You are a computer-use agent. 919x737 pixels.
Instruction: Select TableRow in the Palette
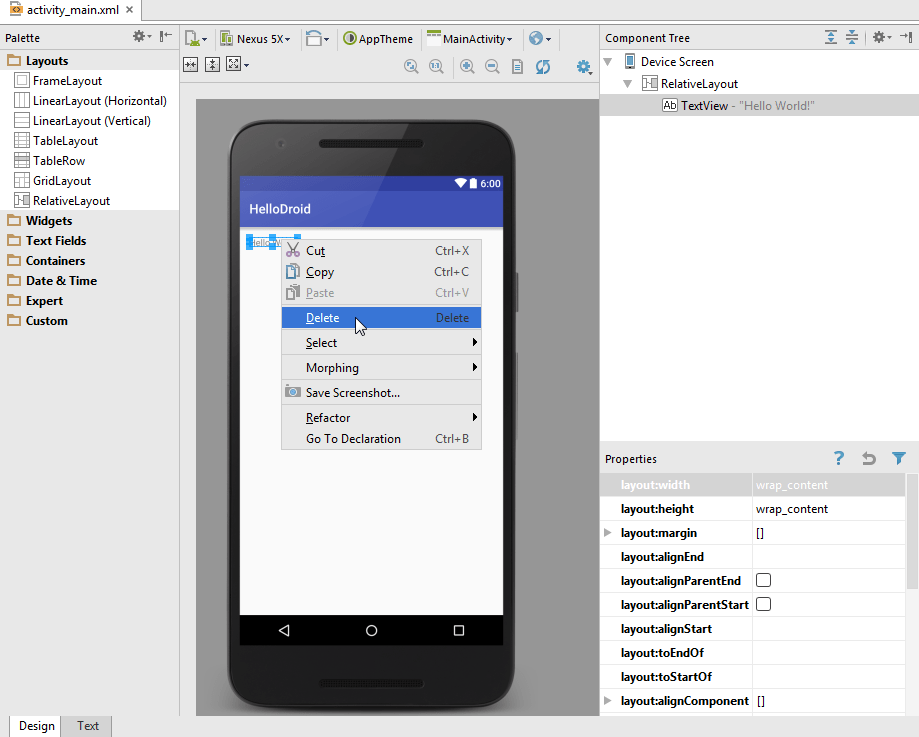[x=89, y=161]
